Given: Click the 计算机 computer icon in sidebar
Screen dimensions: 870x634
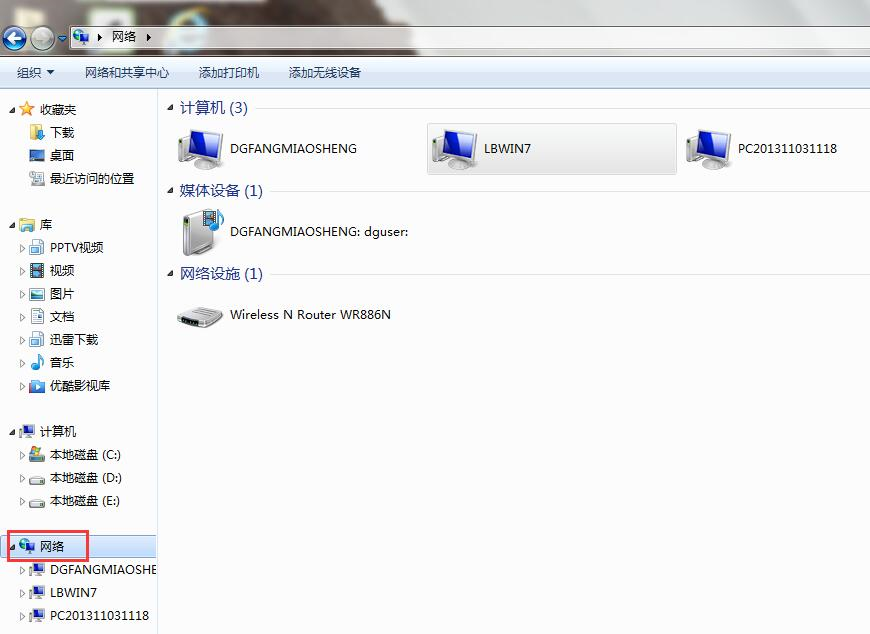Looking at the screenshot, I should 27,432.
